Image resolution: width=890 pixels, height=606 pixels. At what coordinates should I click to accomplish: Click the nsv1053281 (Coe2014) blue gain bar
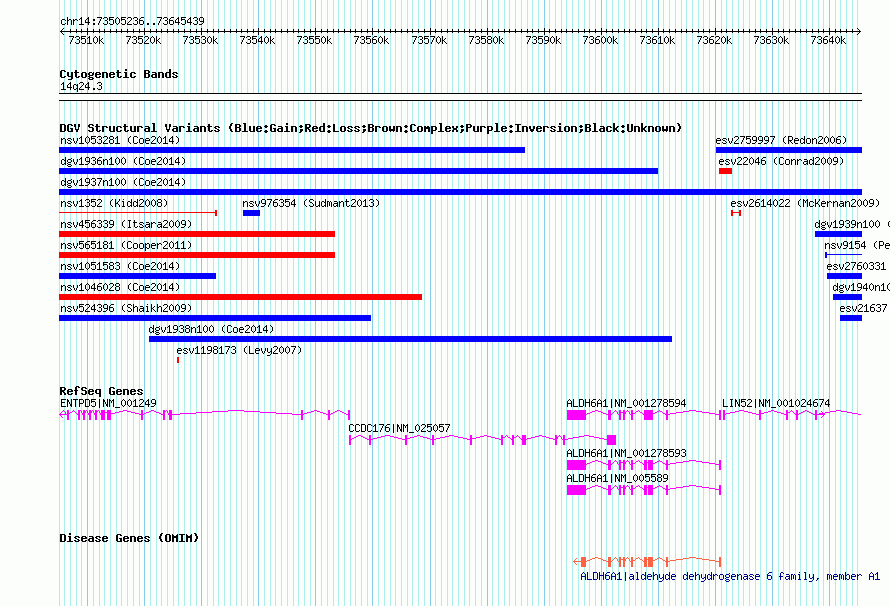pos(292,150)
